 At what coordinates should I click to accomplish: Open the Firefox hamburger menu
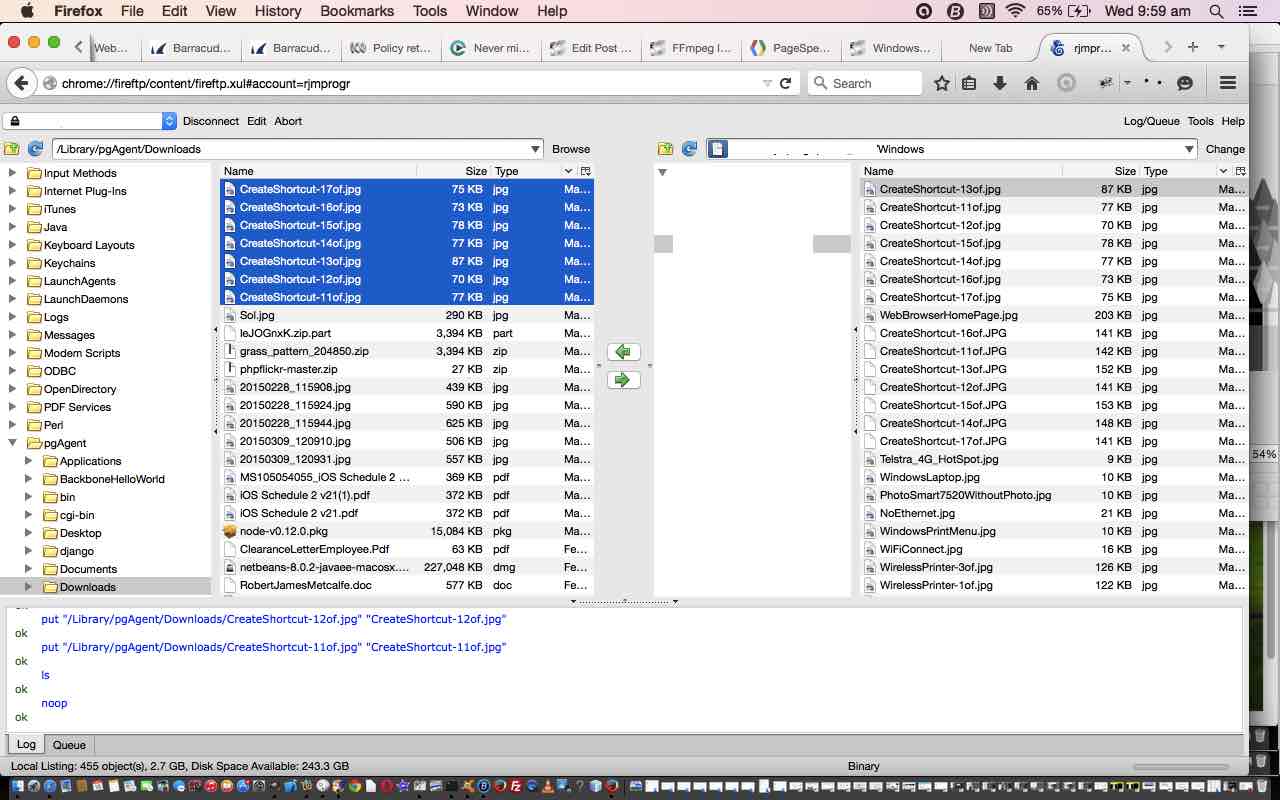pos(1228,83)
